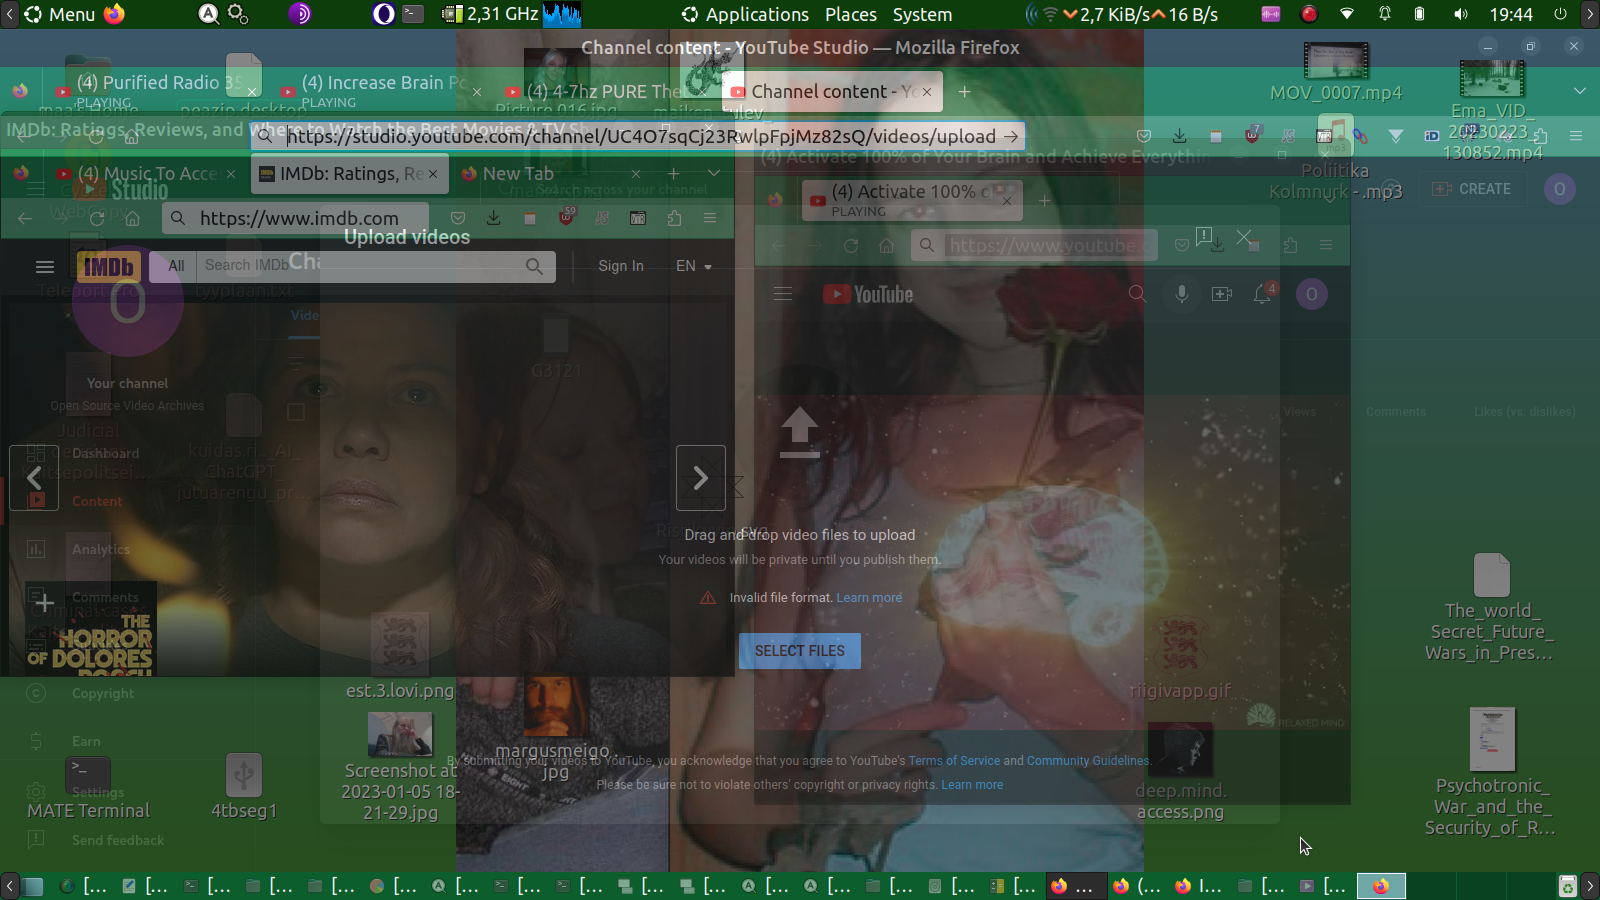Switch to the 'New Tab' tab
The height and width of the screenshot is (900, 1600).
[550, 174]
